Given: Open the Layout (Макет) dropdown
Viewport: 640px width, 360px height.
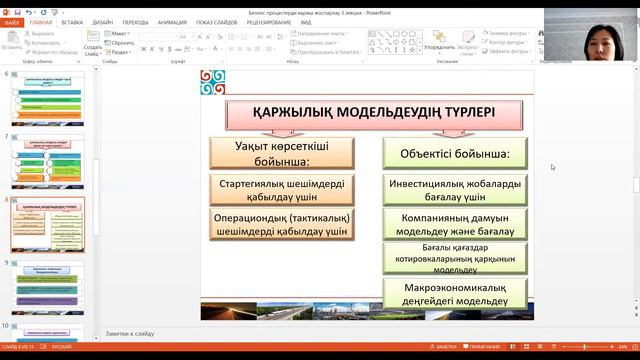Looking at the screenshot, I should coord(117,33).
